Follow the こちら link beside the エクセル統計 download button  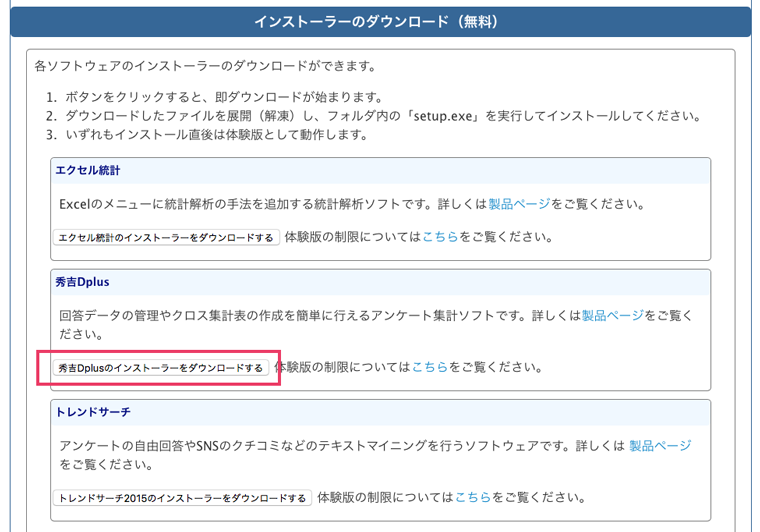coord(441,237)
